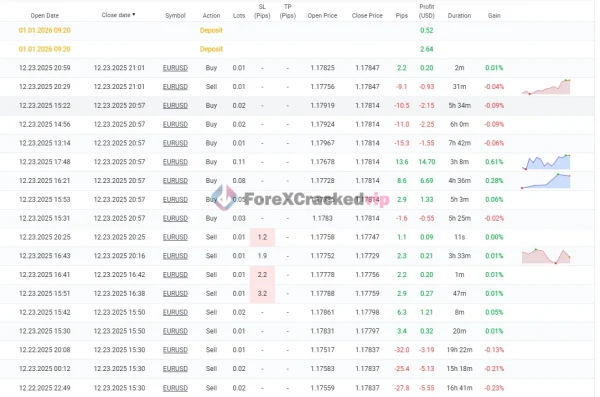Screen dimensions: 600x397
Task: Click the TP (Pips) column header
Action: (x=288, y=11)
